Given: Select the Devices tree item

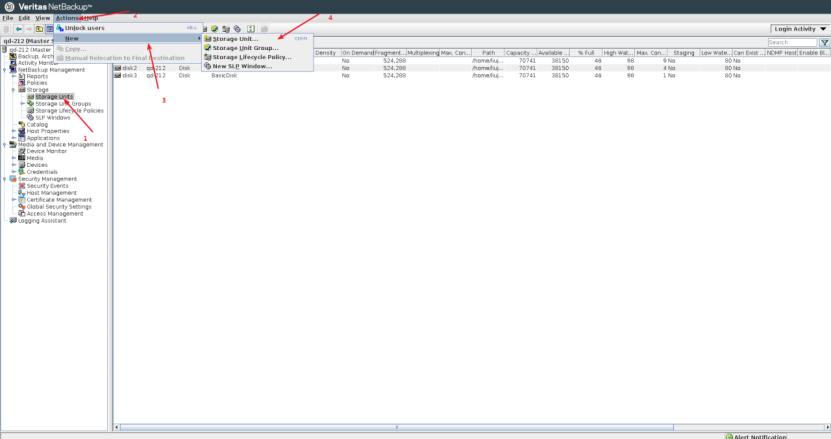Looking at the screenshot, I should (x=37, y=165).
